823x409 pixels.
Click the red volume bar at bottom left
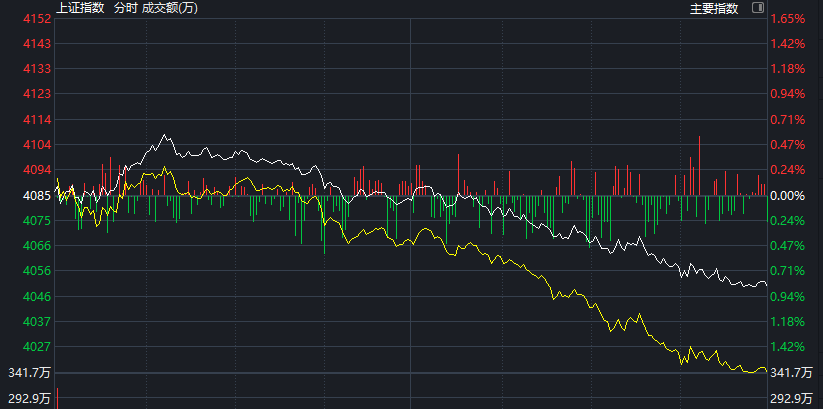point(57,398)
